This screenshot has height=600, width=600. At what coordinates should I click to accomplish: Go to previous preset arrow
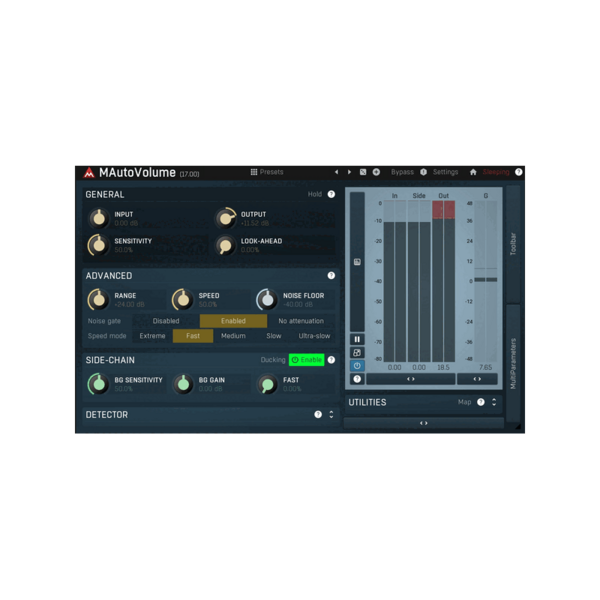(336, 172)
